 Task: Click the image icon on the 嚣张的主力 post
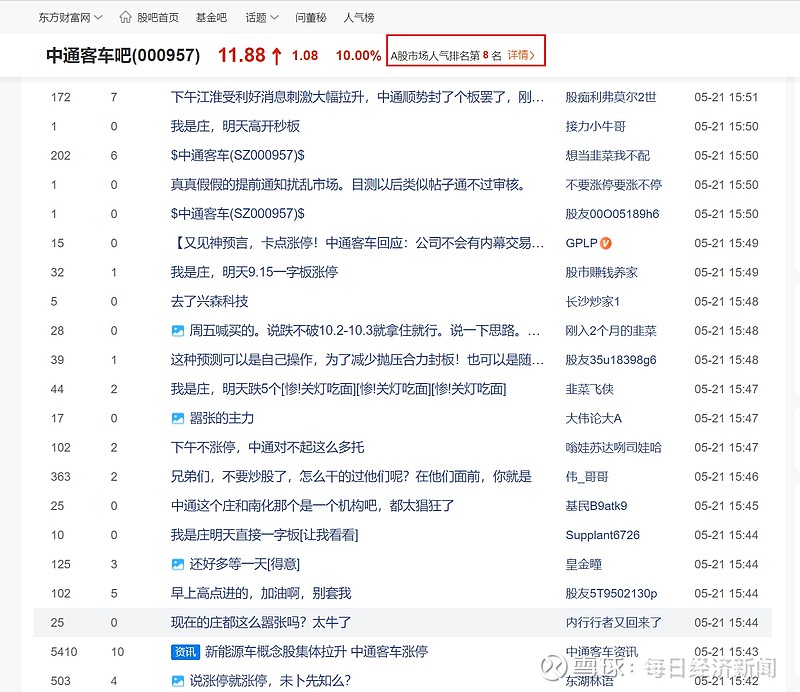pos(180,418)
